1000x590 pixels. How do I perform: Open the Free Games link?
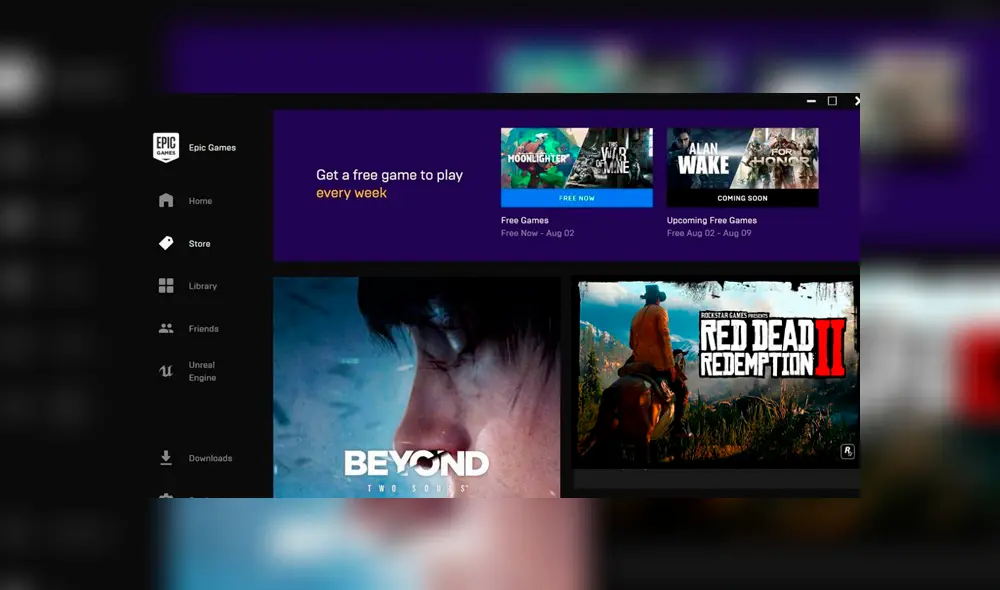(524, 220)
